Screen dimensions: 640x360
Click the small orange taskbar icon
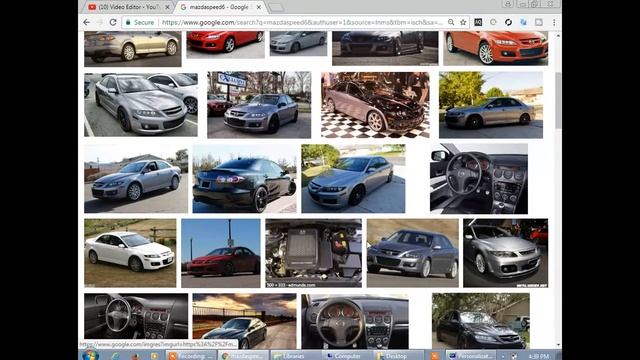(x=435, y=356)
